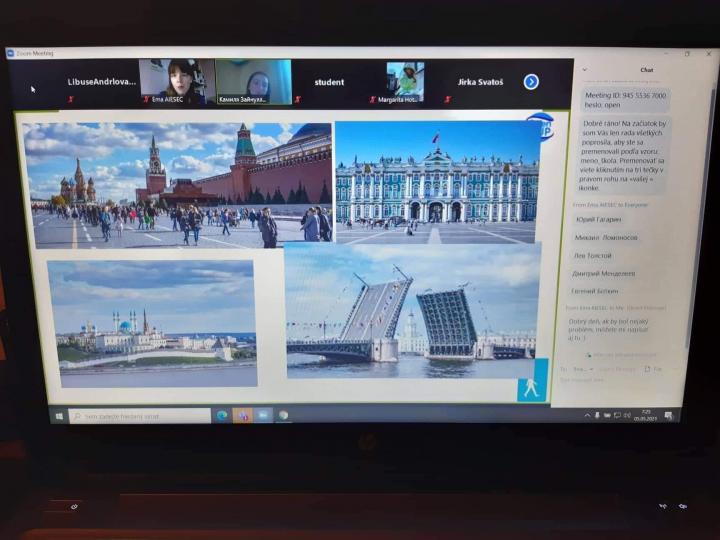Show next participants with the blue arrow
Viewport: 720px width, 540px height.
click(531, 82)
